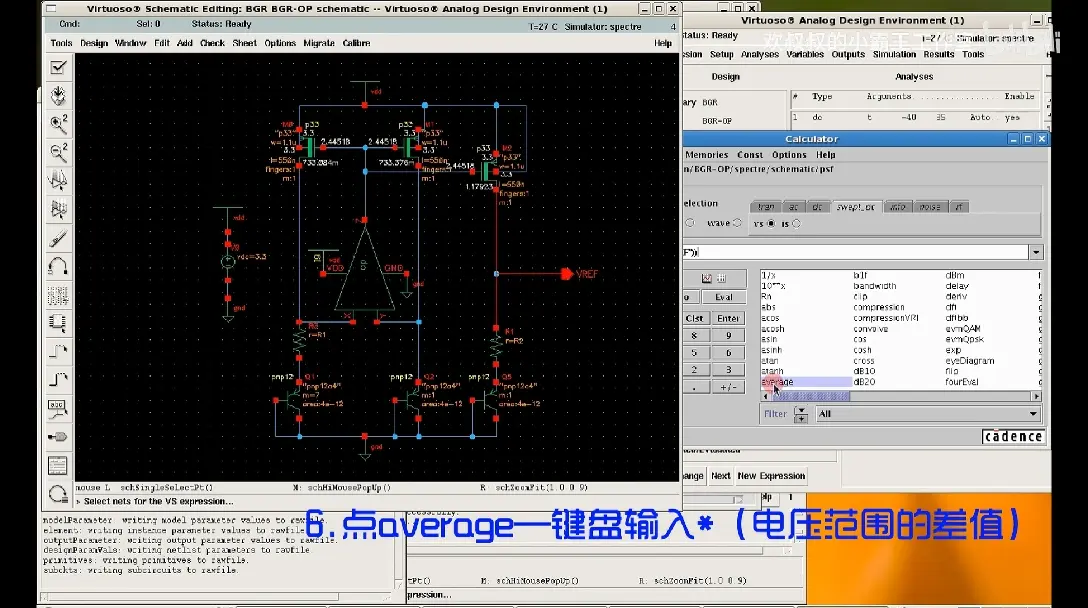Switch to the noise tab in Calculator

(x=930, y=207)
